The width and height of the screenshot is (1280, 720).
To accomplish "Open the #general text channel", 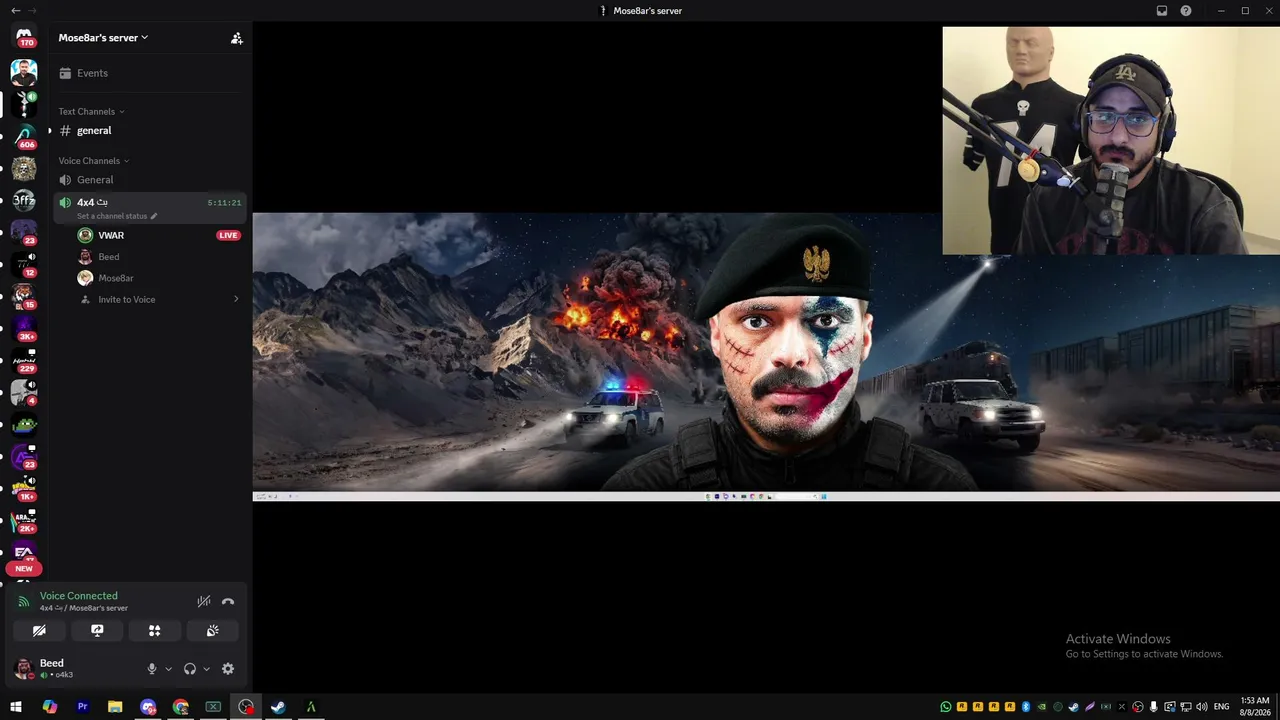I will click(150, 131).
